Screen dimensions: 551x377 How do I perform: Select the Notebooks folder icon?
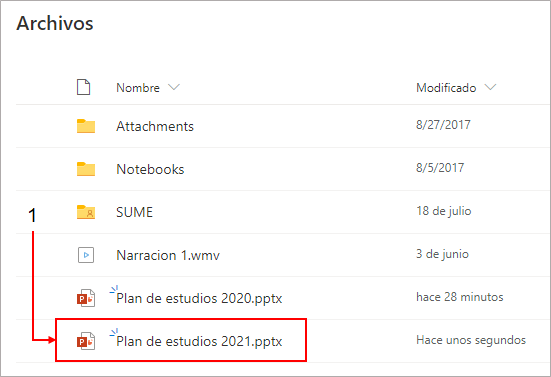(x=86, y=169)
